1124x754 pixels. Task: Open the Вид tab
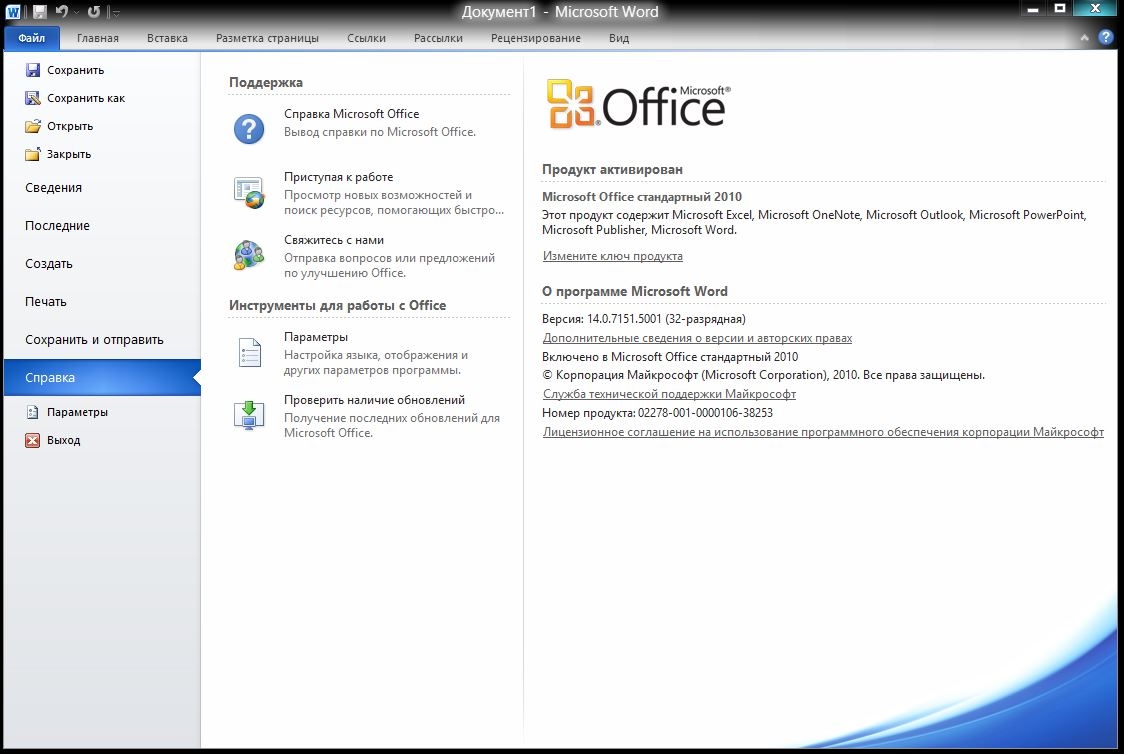(619, 38)
